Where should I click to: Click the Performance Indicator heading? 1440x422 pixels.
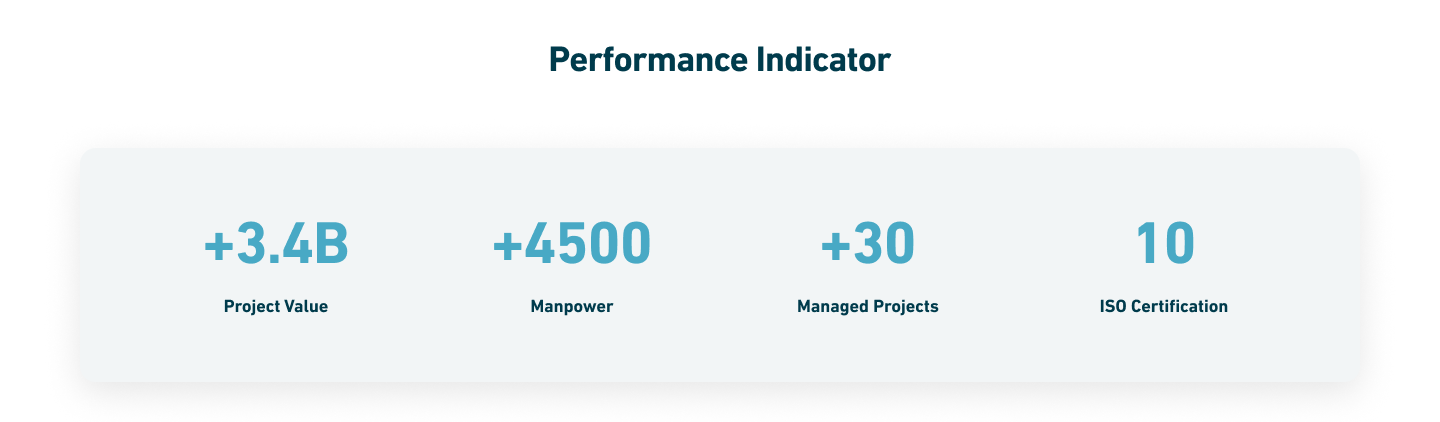(x=719, y=60)
